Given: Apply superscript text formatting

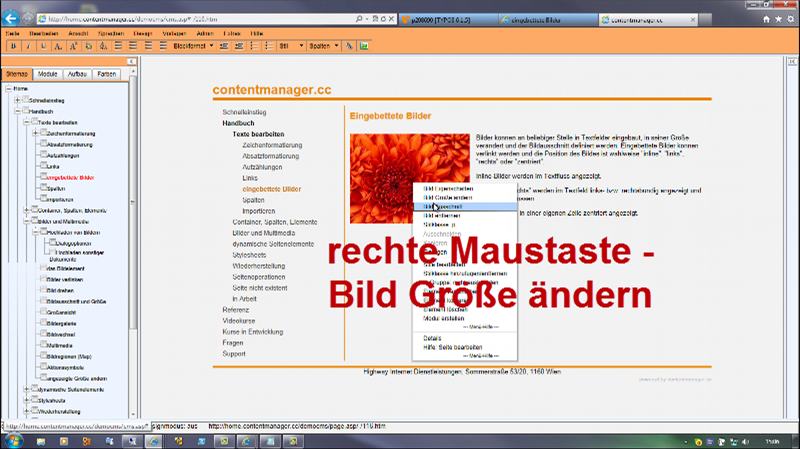Looking at the screenshot, I should 73,46.
